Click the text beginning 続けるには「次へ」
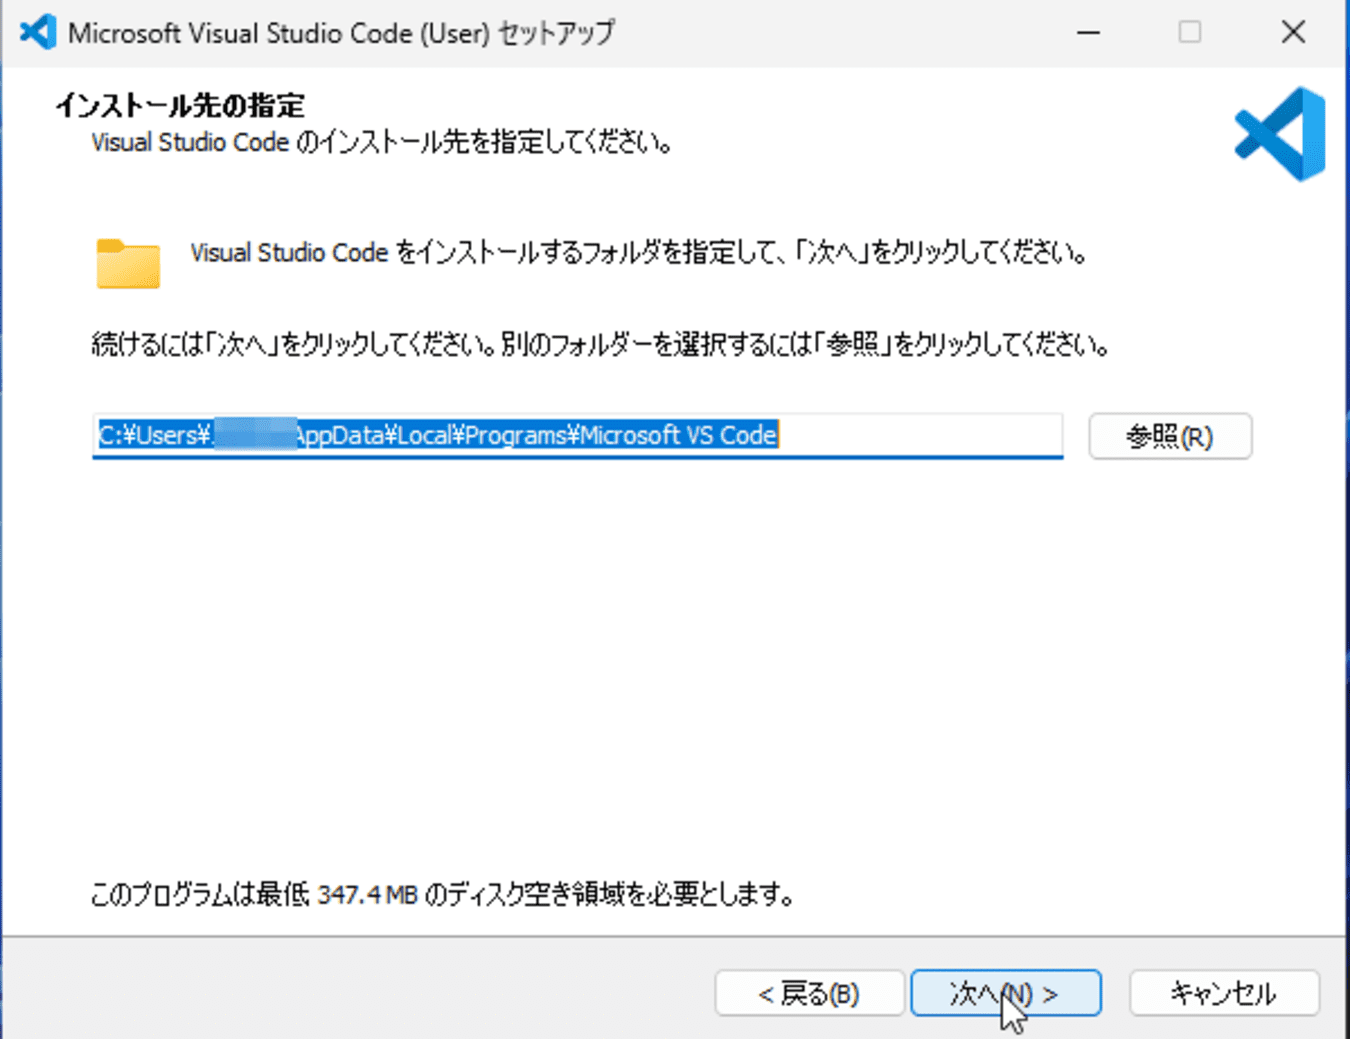Viewport: 1350px width, 1039px height. (x=600, y=345)
